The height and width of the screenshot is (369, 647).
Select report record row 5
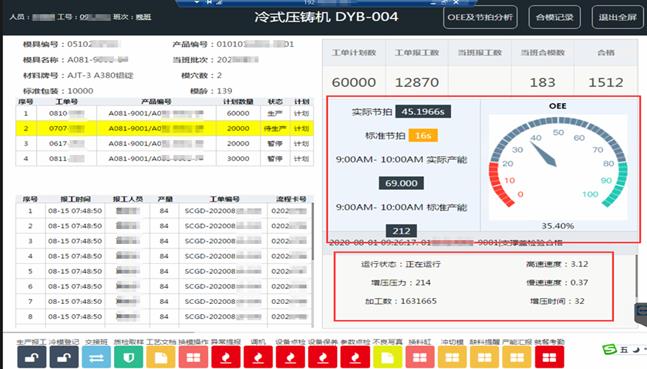tap(164, 271)
